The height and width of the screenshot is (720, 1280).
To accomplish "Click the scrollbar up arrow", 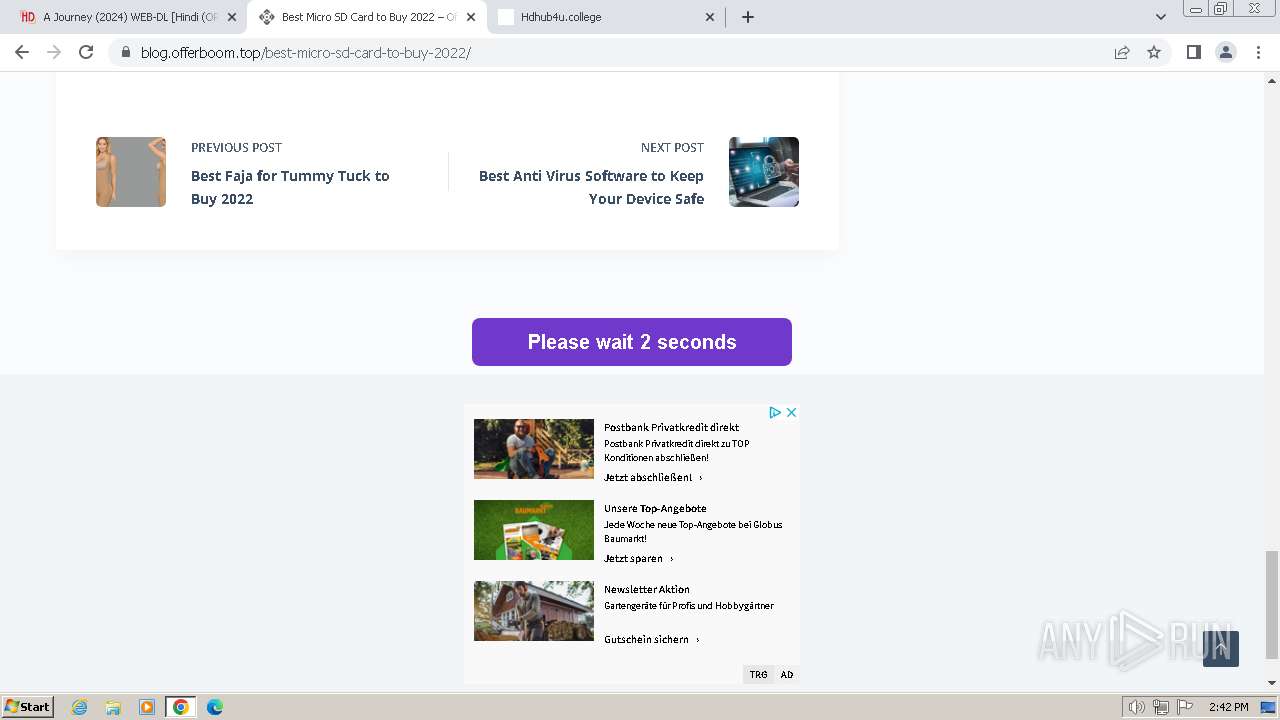I will [x=1272, y=80].
